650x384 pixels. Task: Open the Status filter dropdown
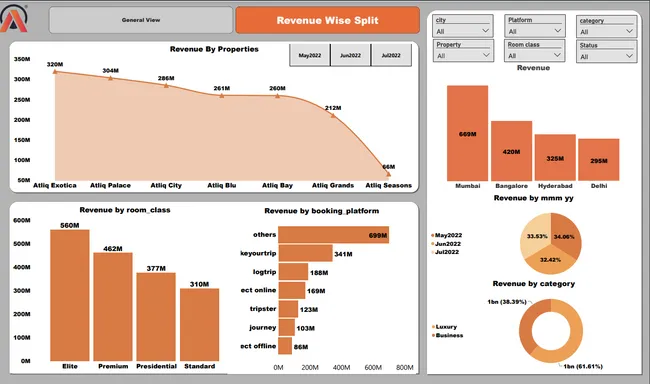click(606, 56)
